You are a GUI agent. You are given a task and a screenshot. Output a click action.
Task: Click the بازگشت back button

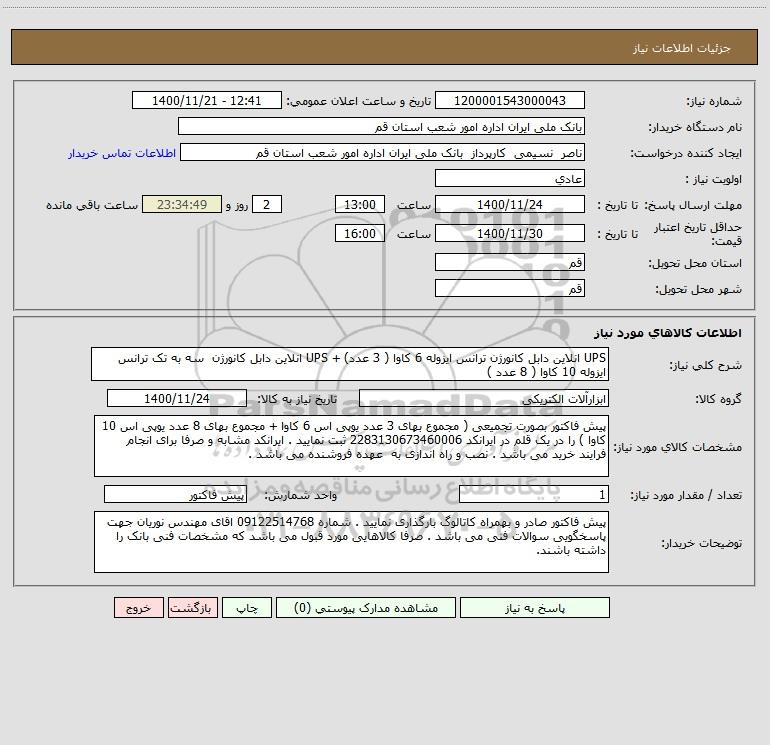tap(192, 608)
